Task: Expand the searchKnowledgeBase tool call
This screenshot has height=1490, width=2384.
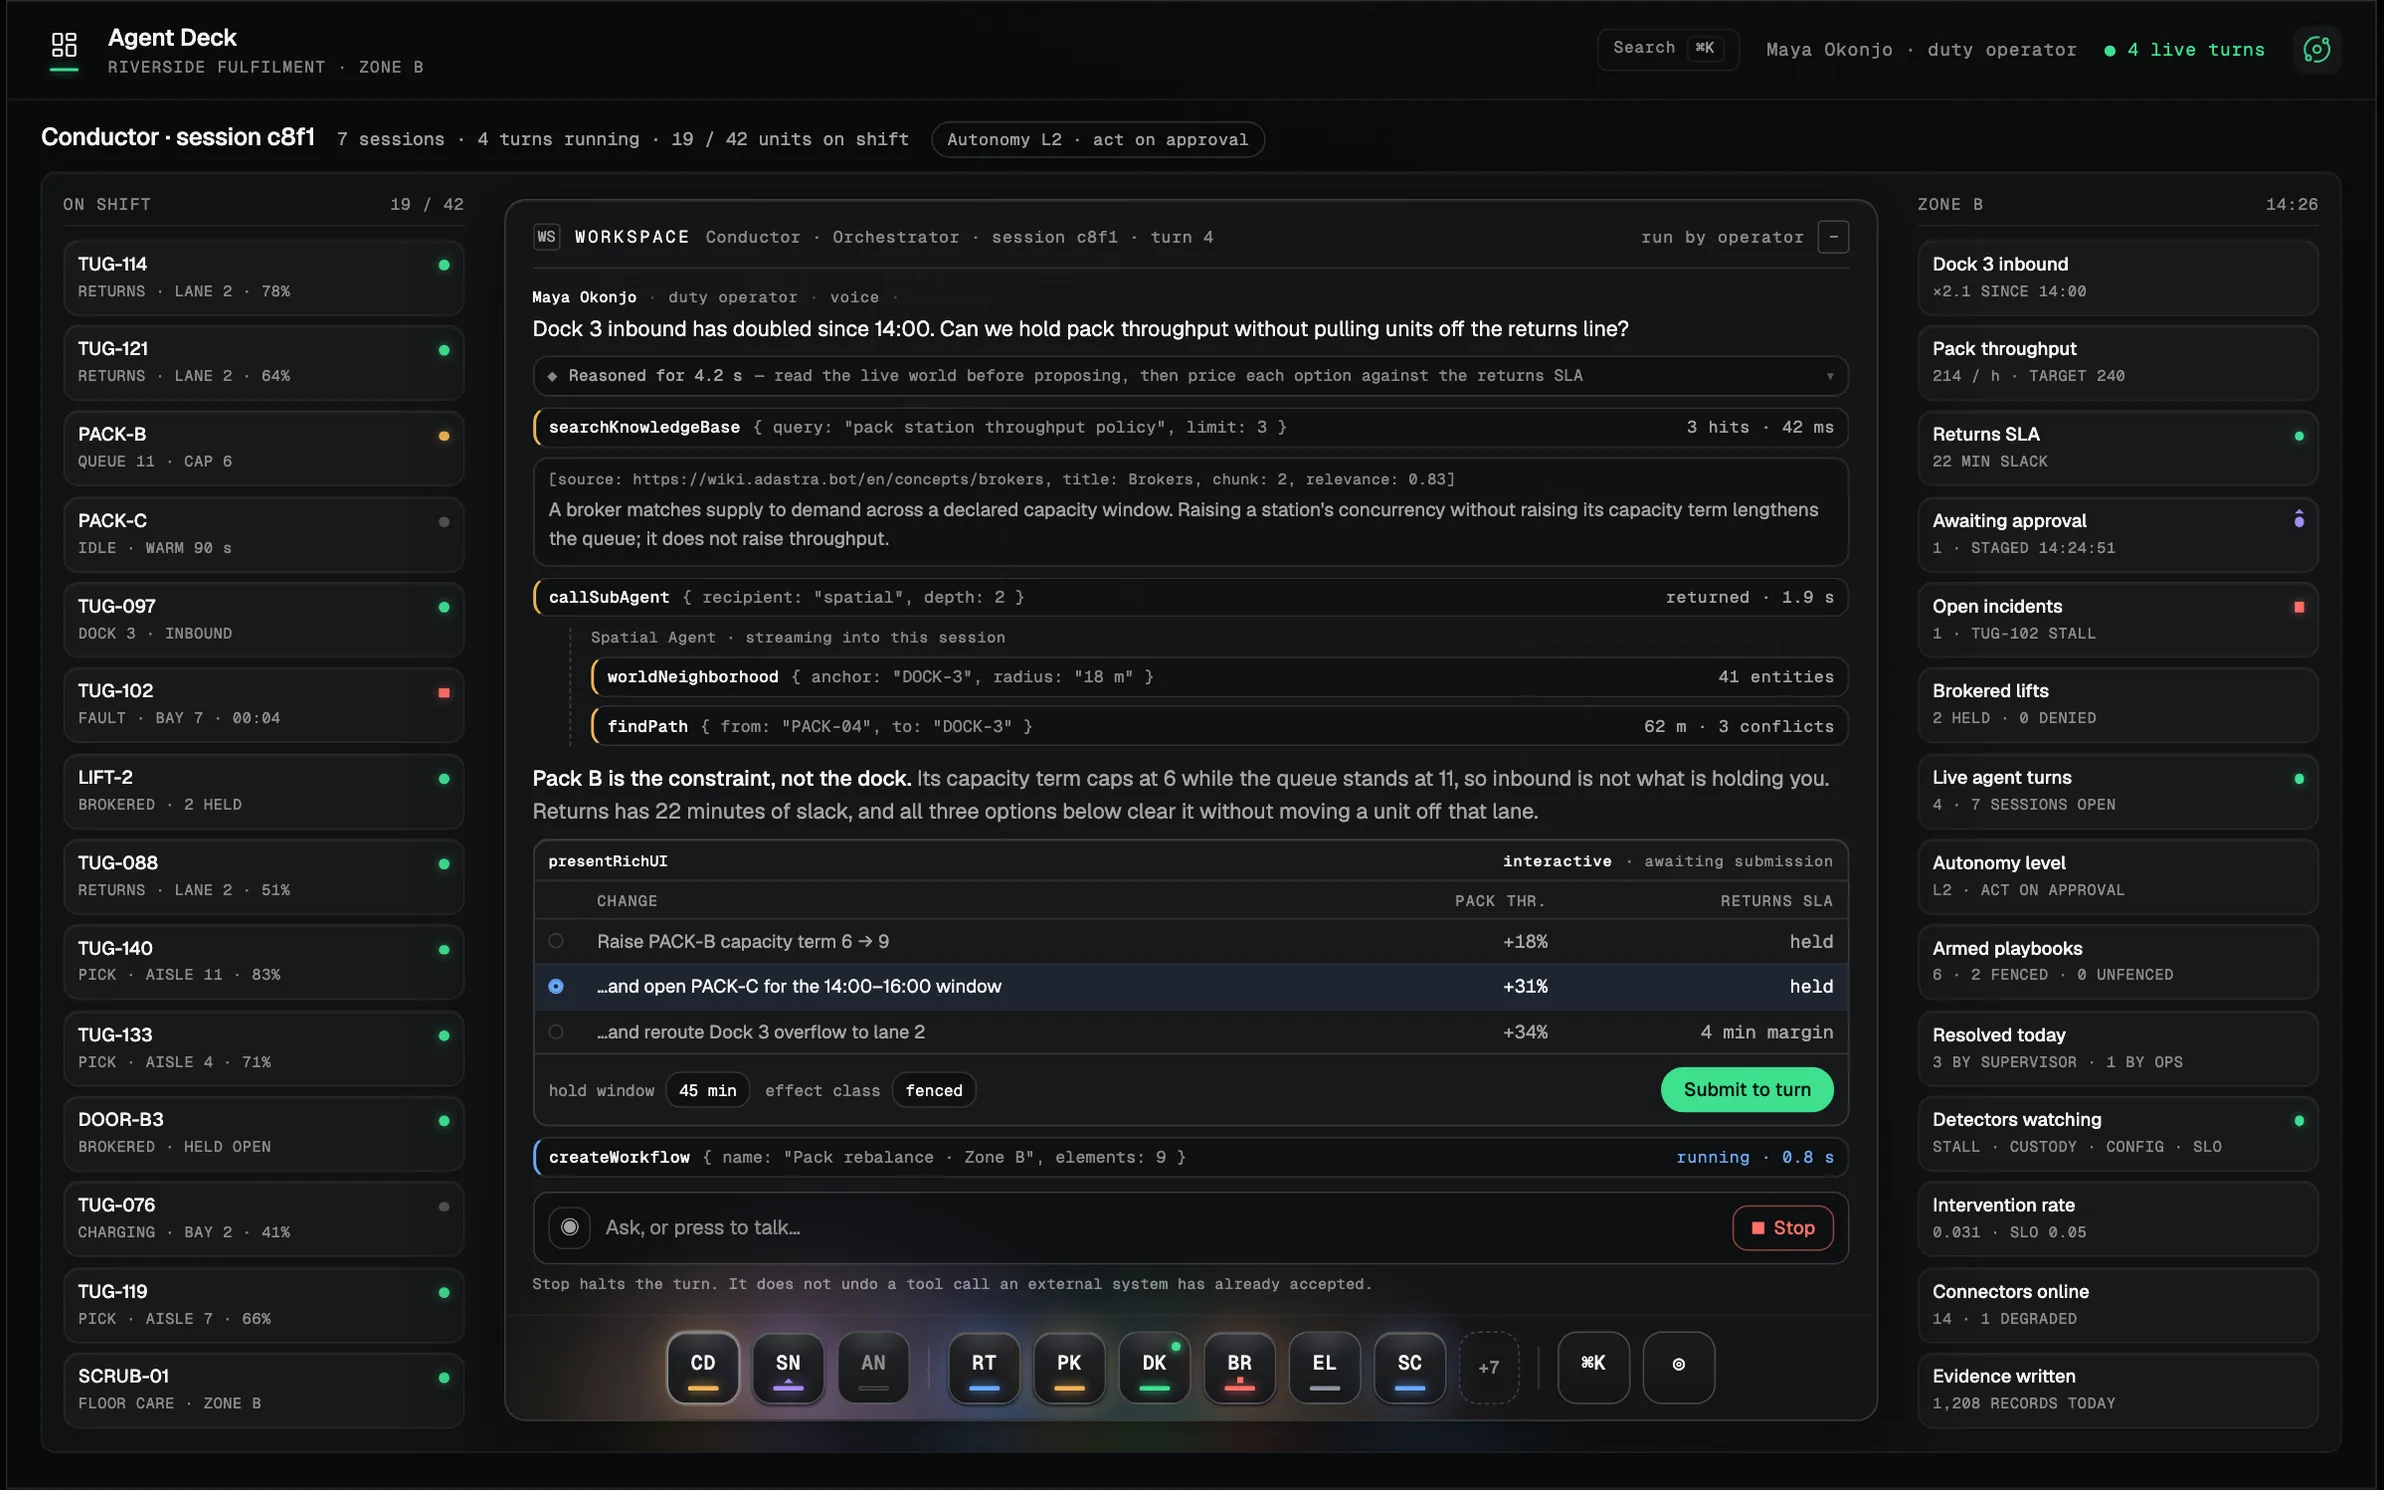Action: 1190,427
